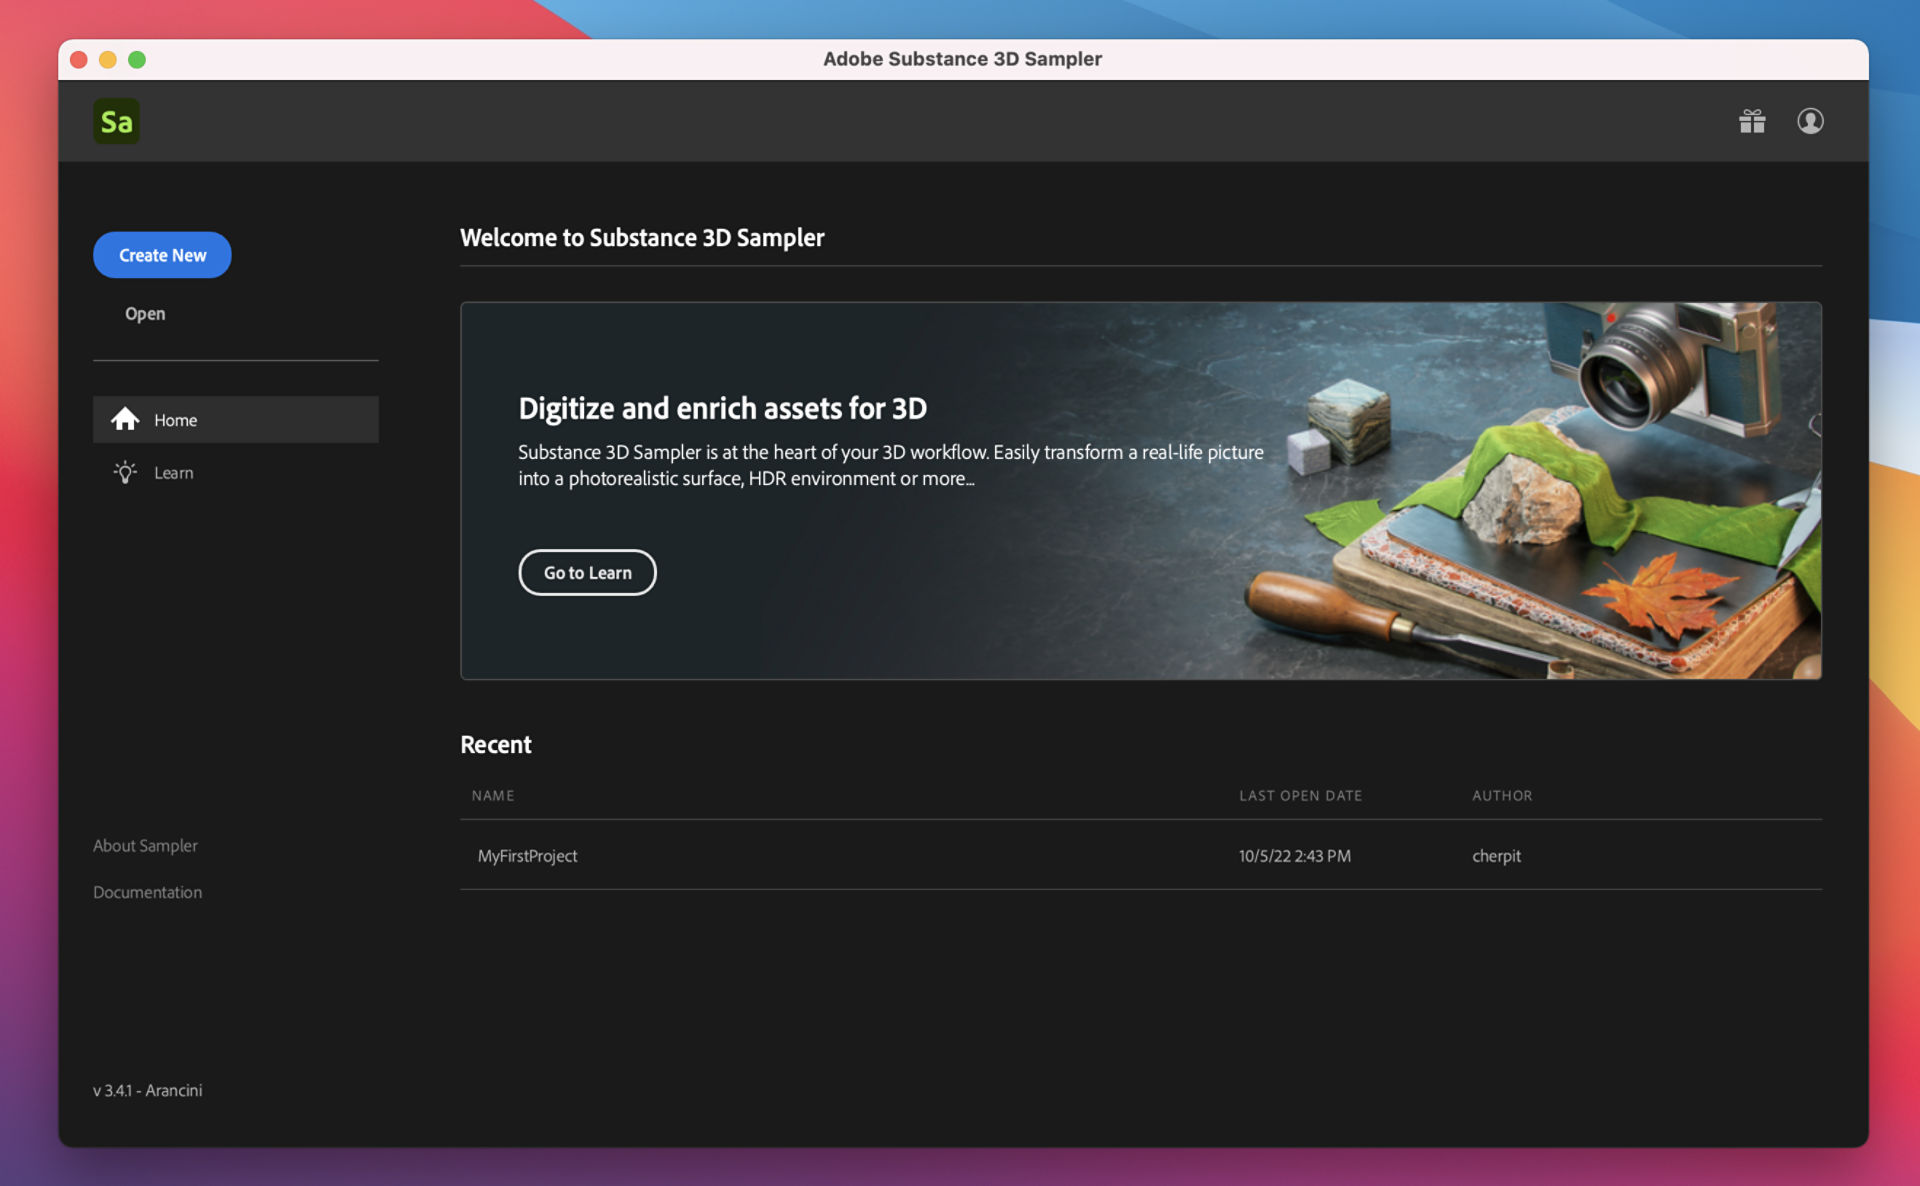The image size is (1920, 1186).
Task: Sort by AUTHOR column header
Action: tap(1502, 795)
